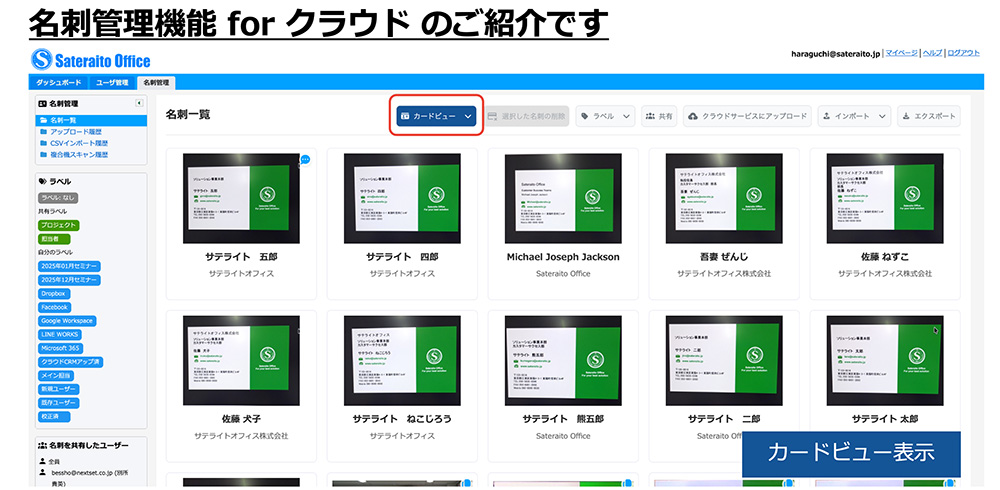
Task: Click the Sateraito Office logo
Action: [91, 60]
